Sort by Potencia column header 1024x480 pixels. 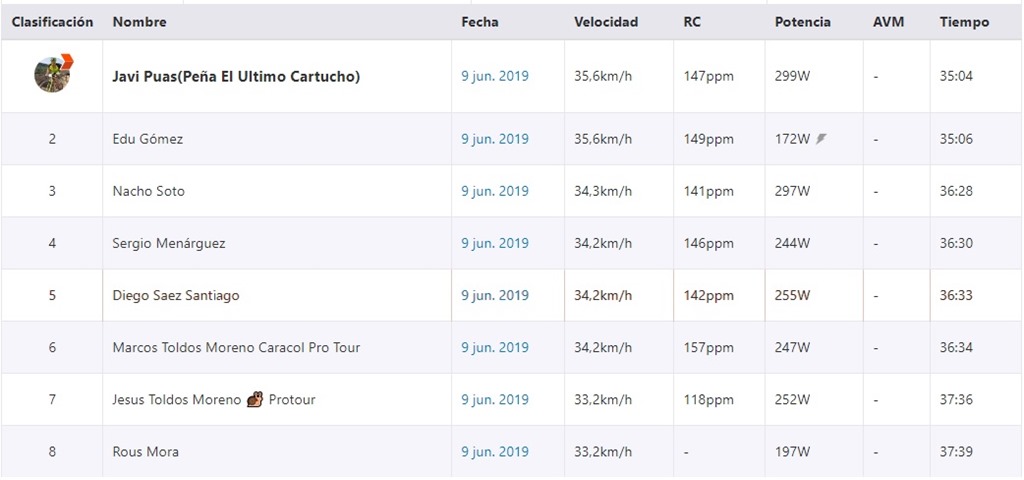[803, 22]
